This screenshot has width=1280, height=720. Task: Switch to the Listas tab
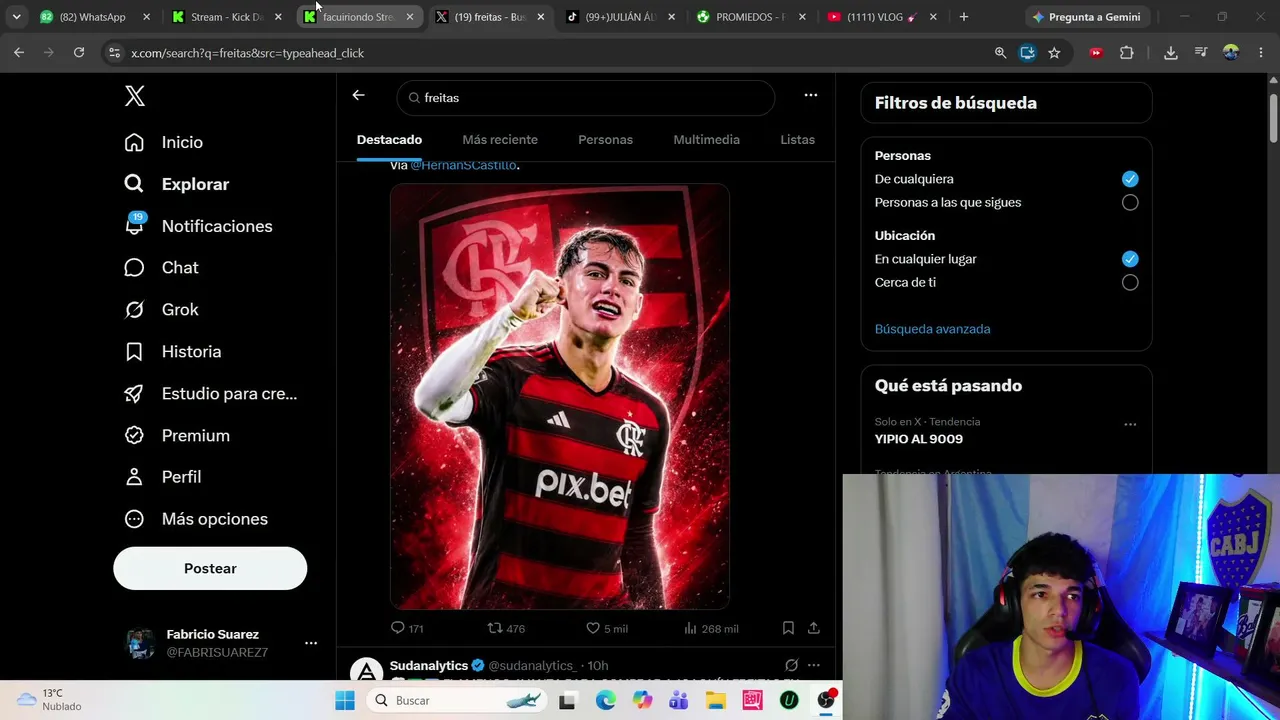(x=797, y=140)
